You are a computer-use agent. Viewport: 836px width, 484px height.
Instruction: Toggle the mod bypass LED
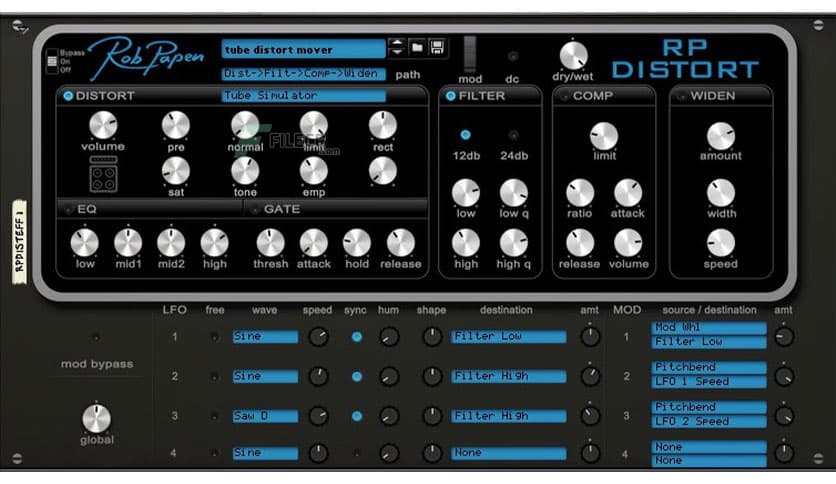tap(95, 337)
